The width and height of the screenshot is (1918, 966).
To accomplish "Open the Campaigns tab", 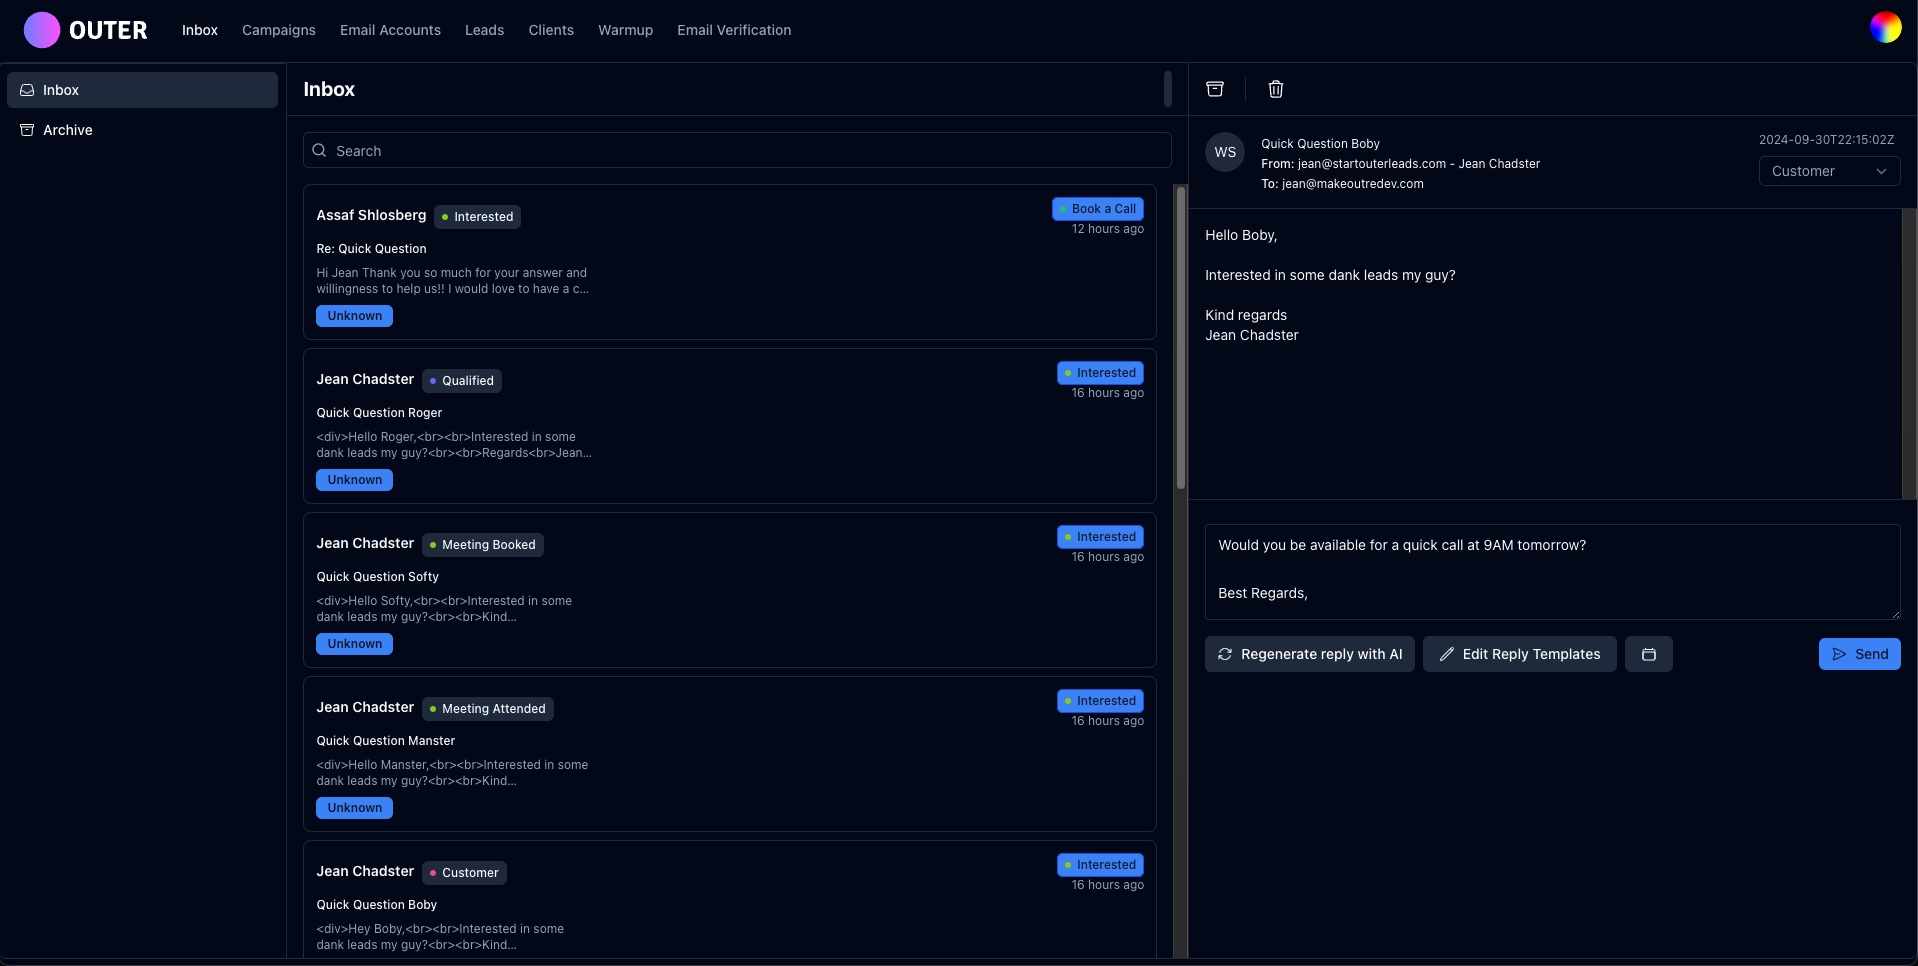I will [278, 30].
